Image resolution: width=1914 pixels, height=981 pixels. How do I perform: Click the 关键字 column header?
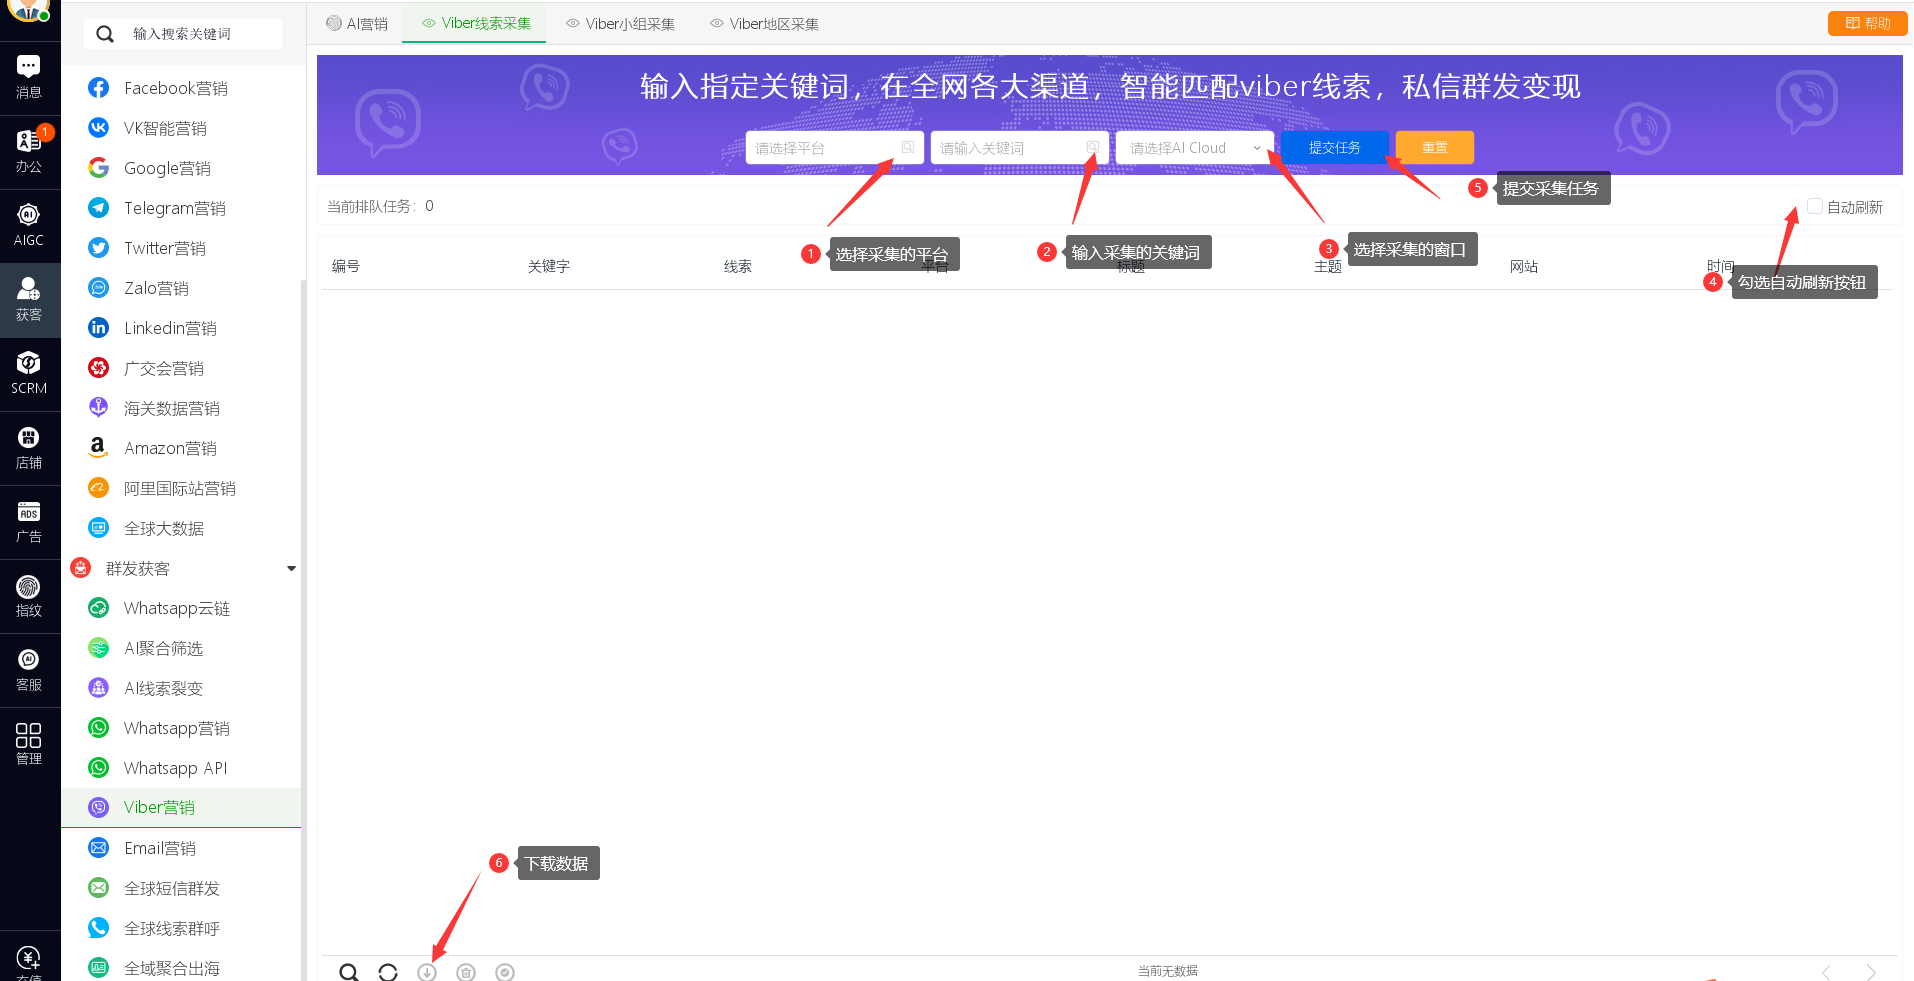coord(549,266)
